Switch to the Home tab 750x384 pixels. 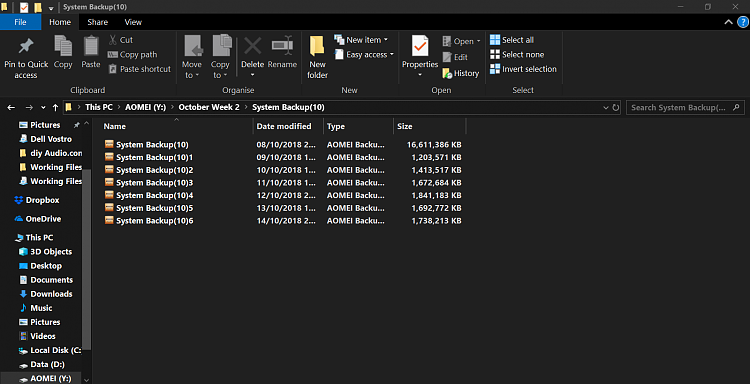tap(60, 22)
